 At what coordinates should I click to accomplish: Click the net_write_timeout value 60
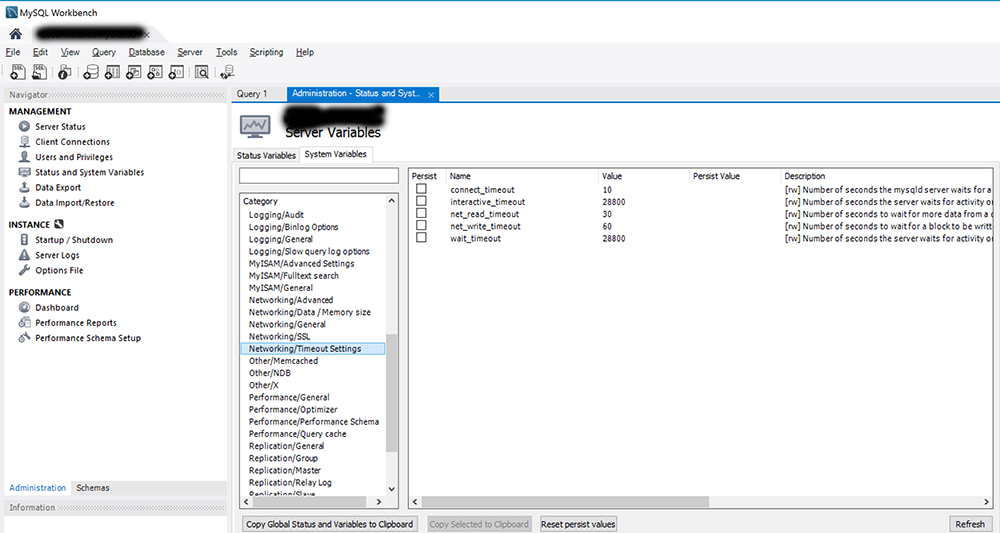[607, 226]
